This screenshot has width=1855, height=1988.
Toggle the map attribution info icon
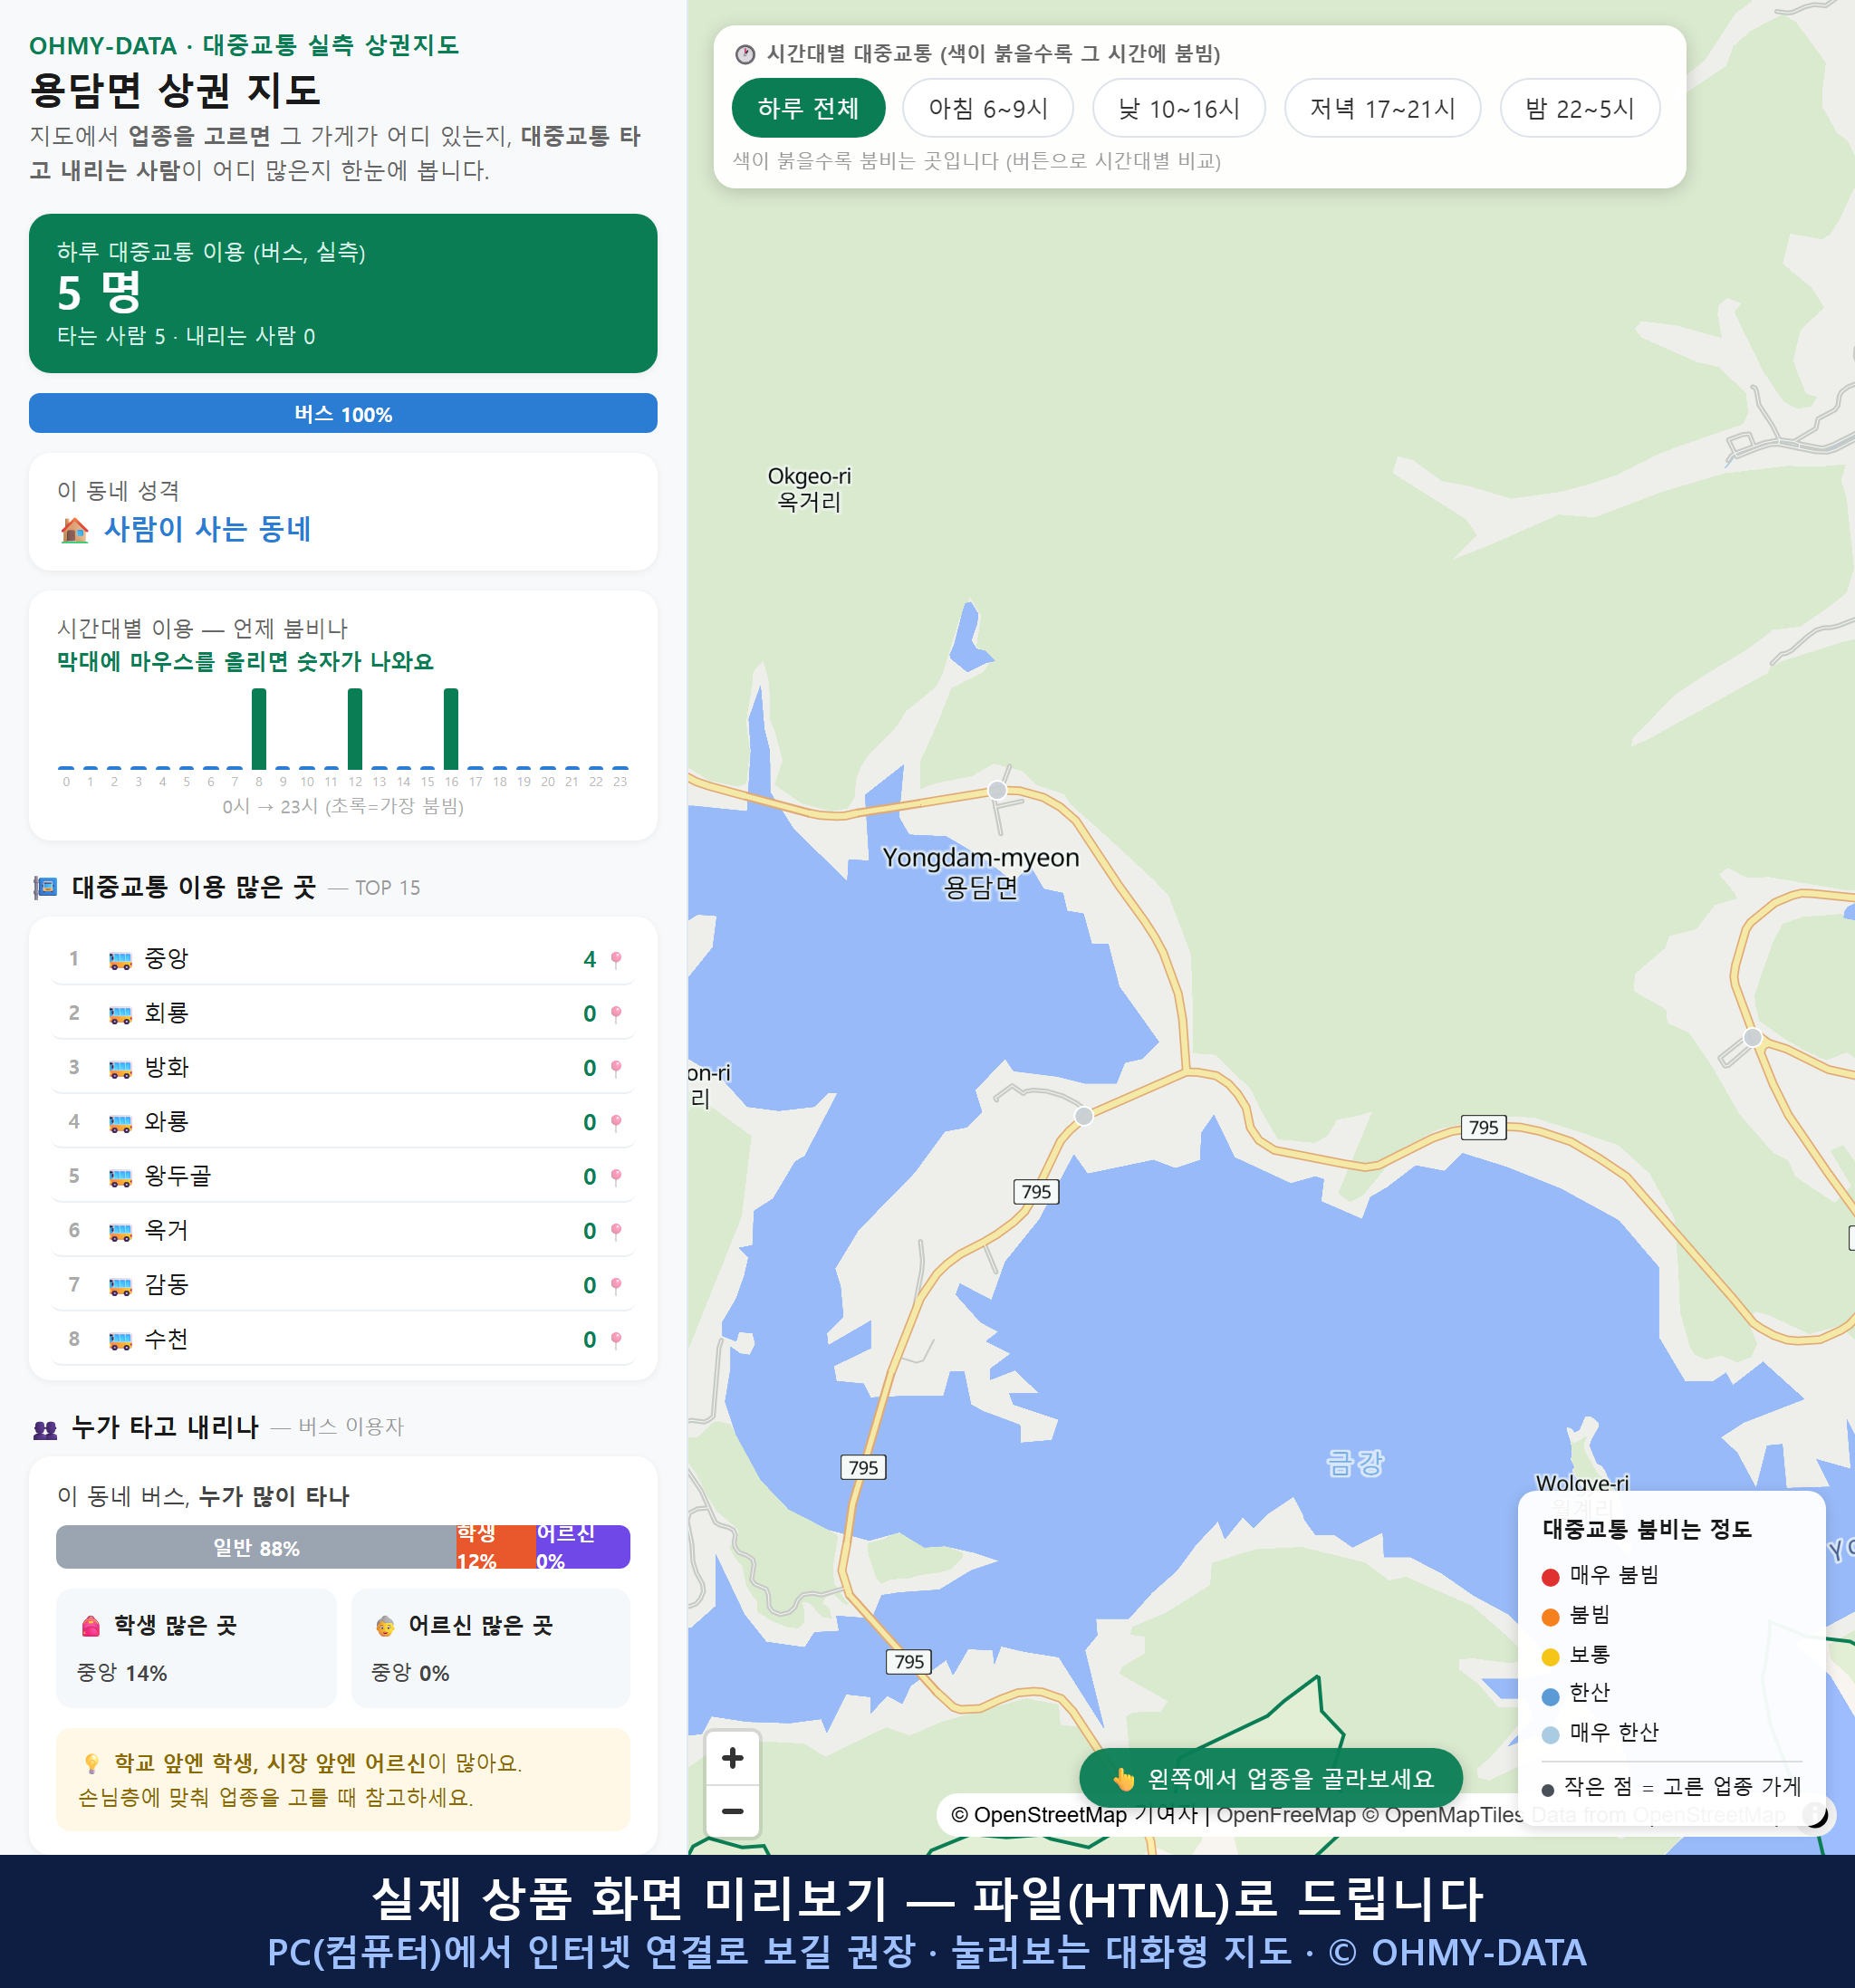point(1815,1814)
